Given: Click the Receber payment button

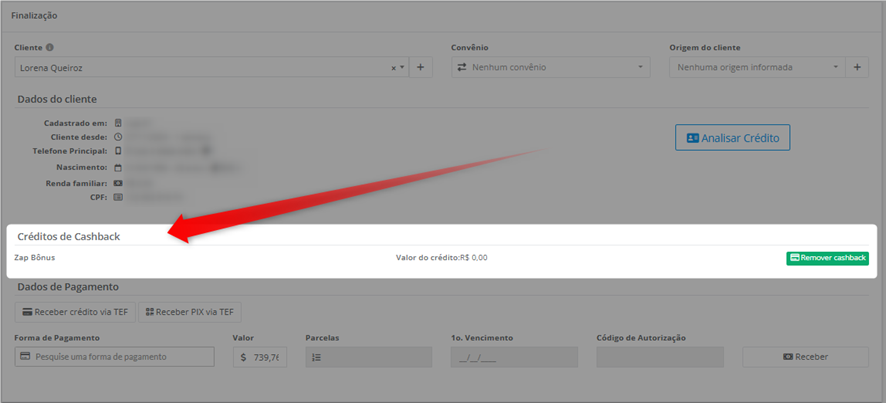Looking at the screenshot, I should [805, 357].
